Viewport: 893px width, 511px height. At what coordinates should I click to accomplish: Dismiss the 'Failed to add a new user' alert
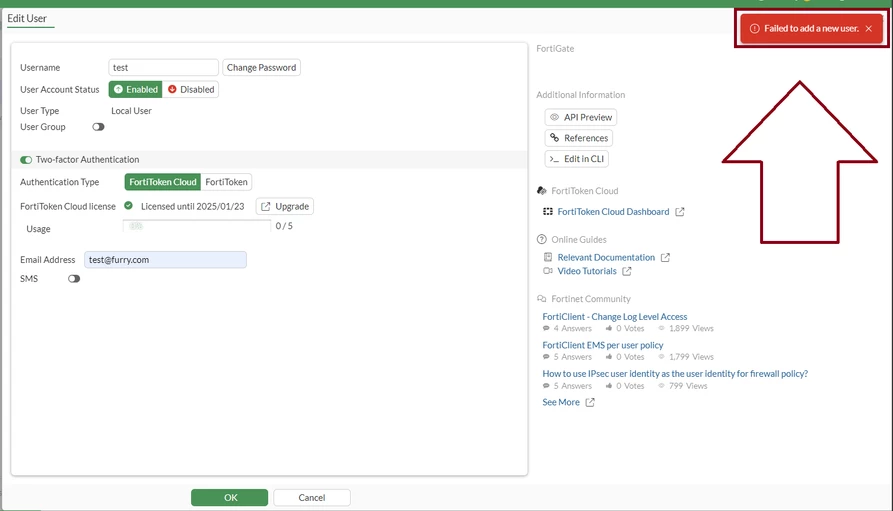pos(869,28)
